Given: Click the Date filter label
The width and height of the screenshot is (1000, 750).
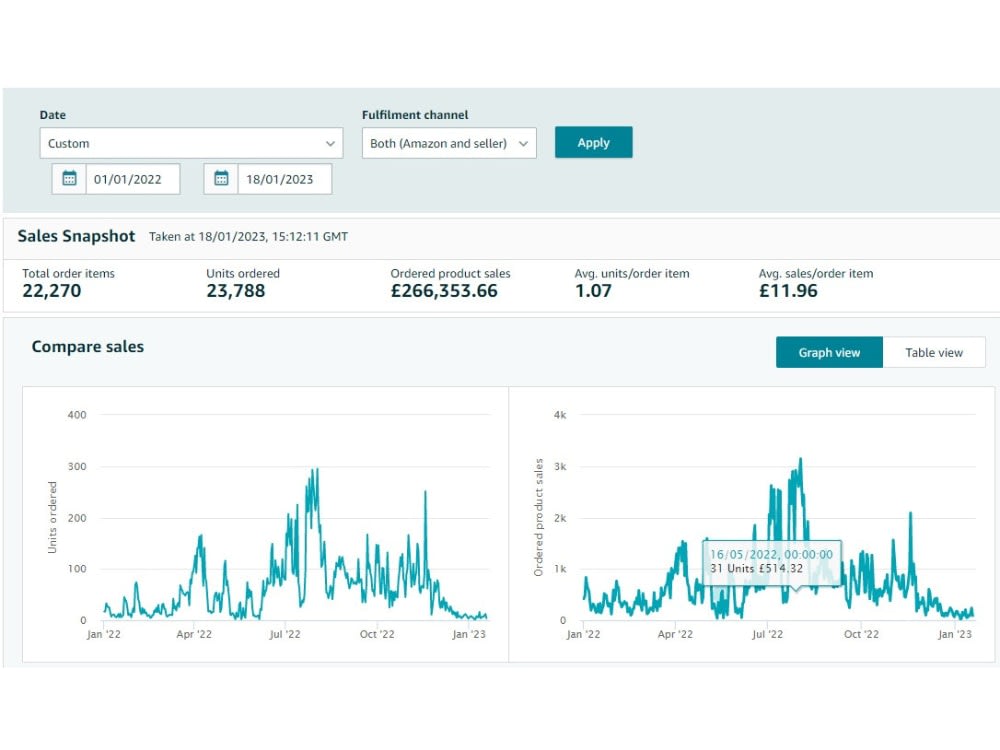Looking at the screenshot, I should click(52, 115).
